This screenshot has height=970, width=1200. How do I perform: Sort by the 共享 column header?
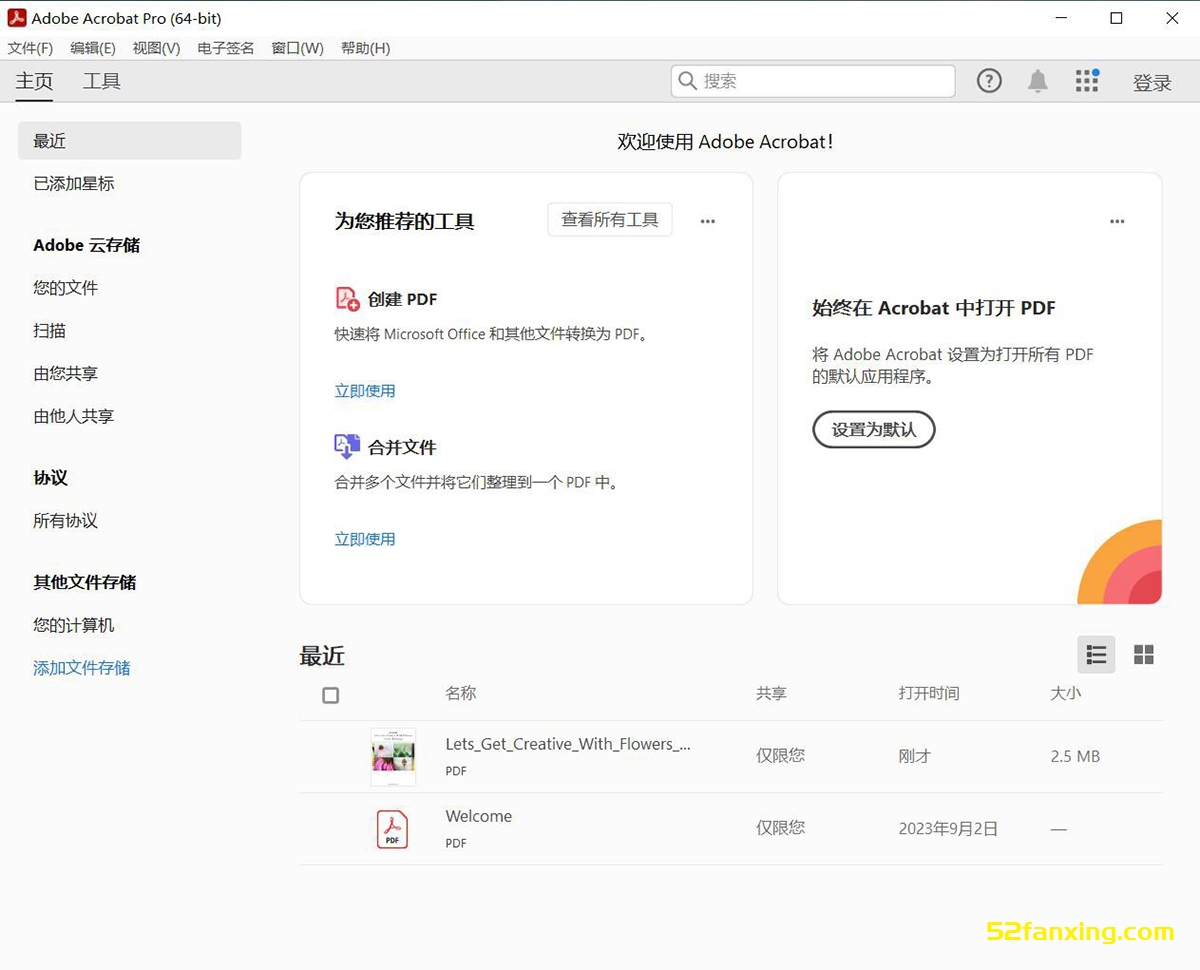(x=771, y=693)
